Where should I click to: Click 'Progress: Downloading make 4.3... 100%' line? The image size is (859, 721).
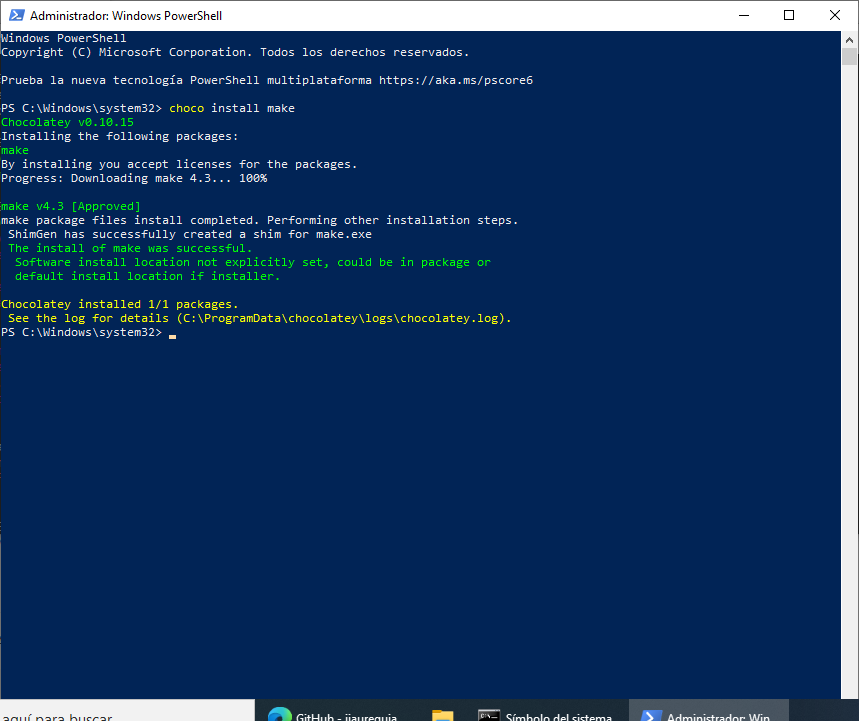point(134,178)
